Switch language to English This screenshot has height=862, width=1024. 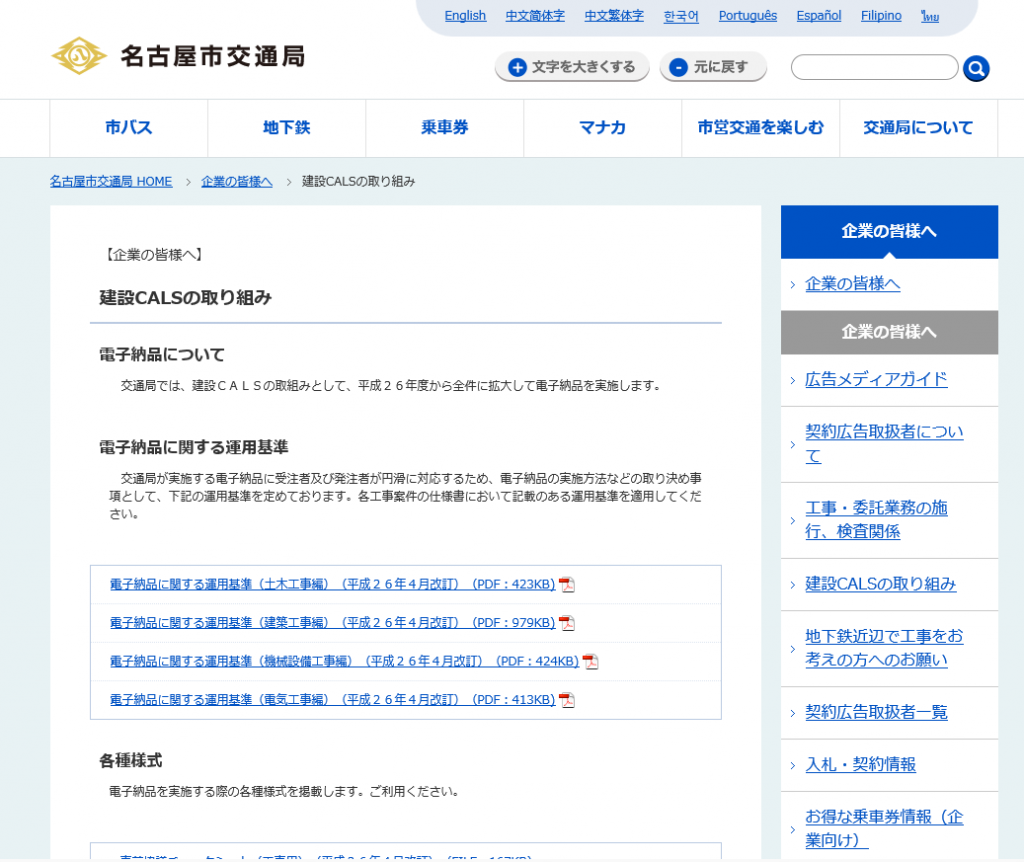click(465, 16)
